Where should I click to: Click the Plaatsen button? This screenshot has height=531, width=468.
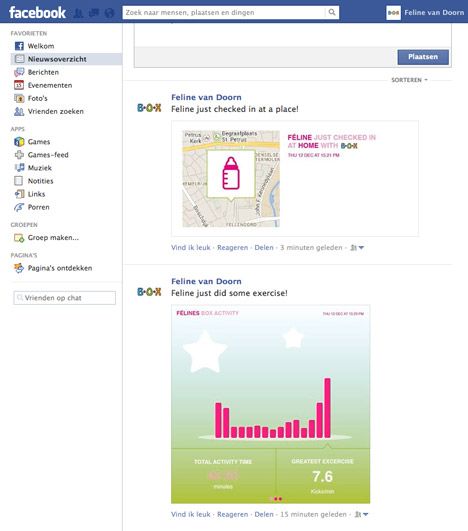(x=423, y=57)
